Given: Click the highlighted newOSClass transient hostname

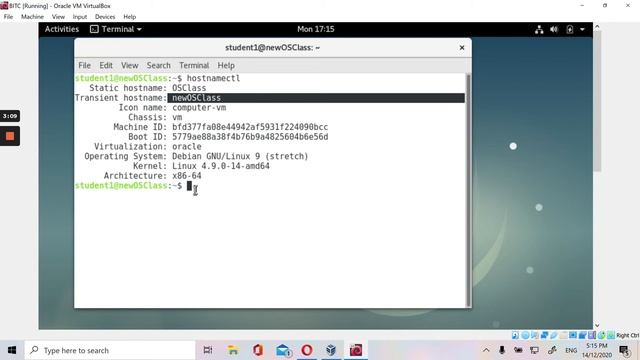Looking at the screenshot, I should [196, 98].
